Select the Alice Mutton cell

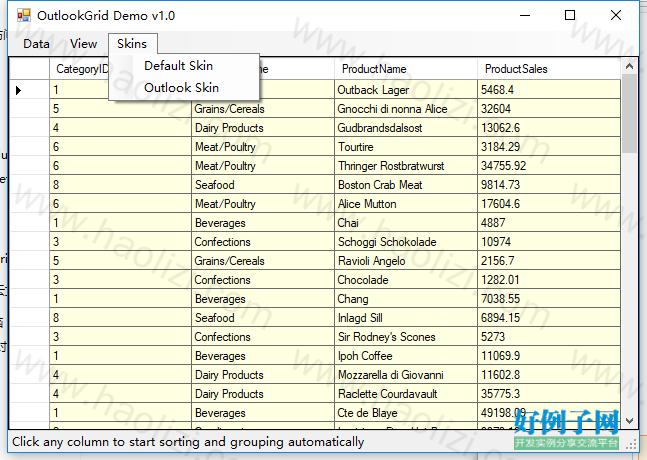pos(406,203)
